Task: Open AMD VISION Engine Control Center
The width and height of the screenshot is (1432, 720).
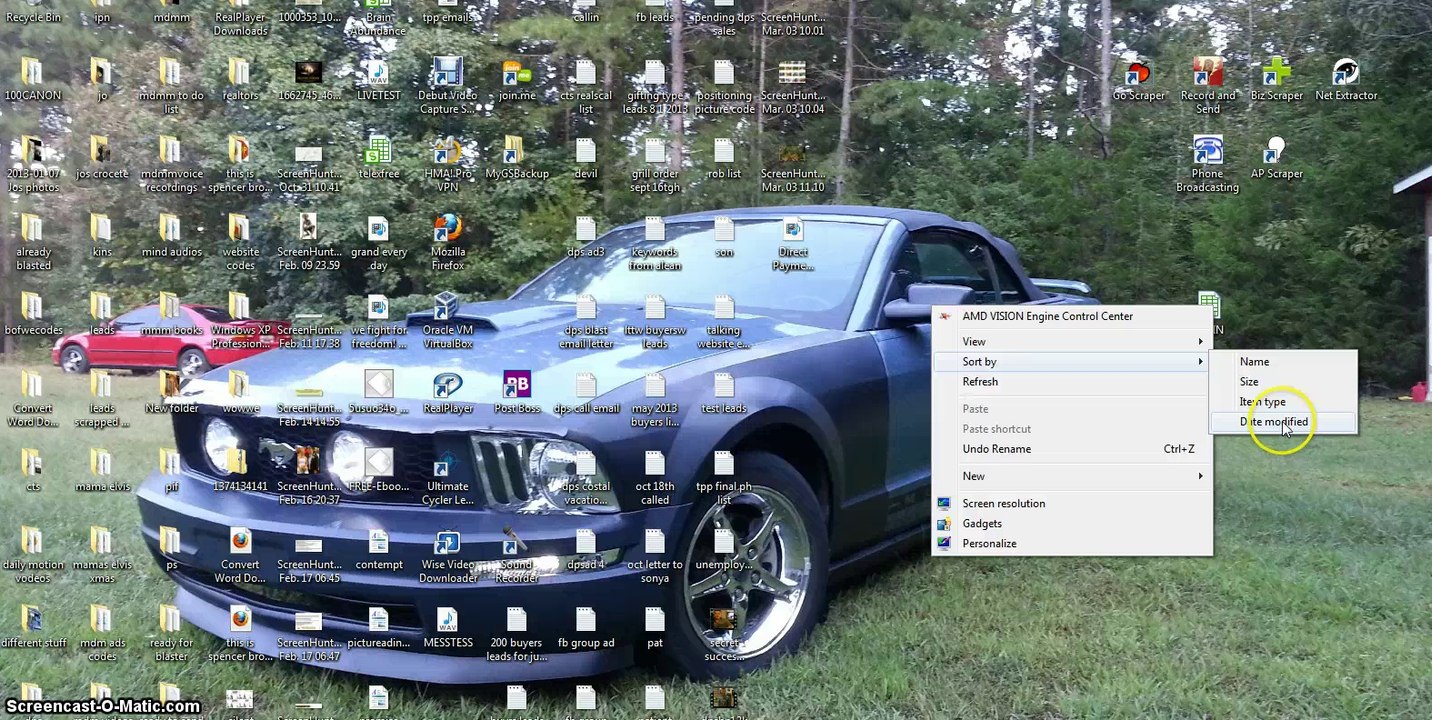Action: pyautogui.click(x=1073, y=316)
